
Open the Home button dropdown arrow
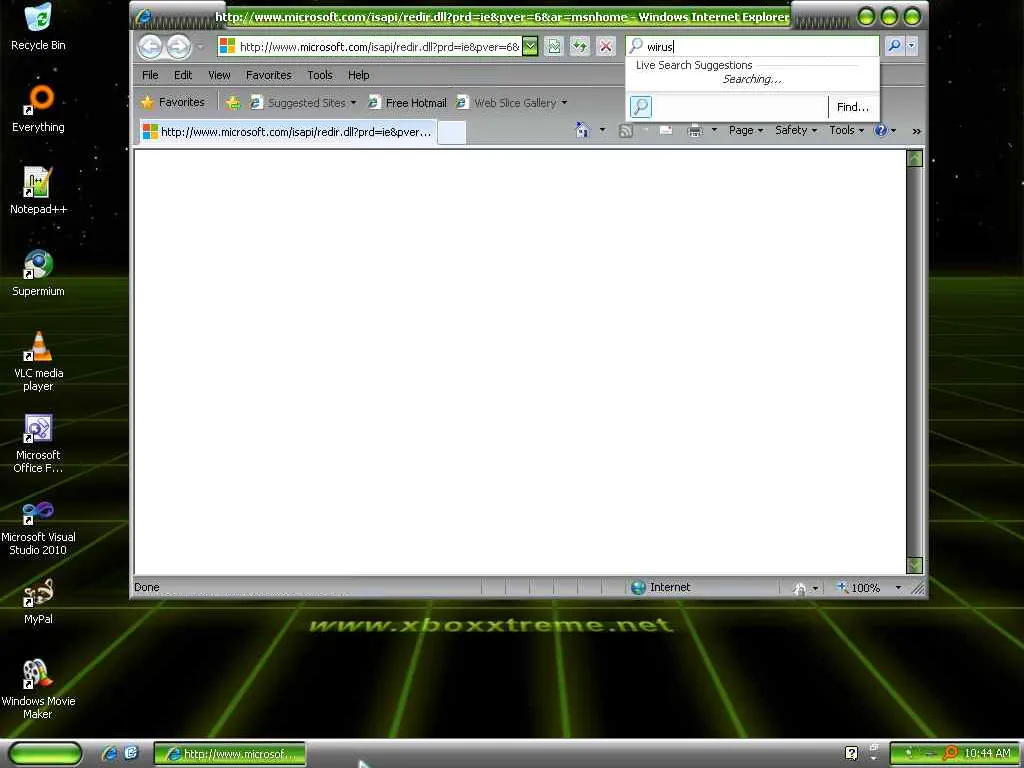pos(602,131)
